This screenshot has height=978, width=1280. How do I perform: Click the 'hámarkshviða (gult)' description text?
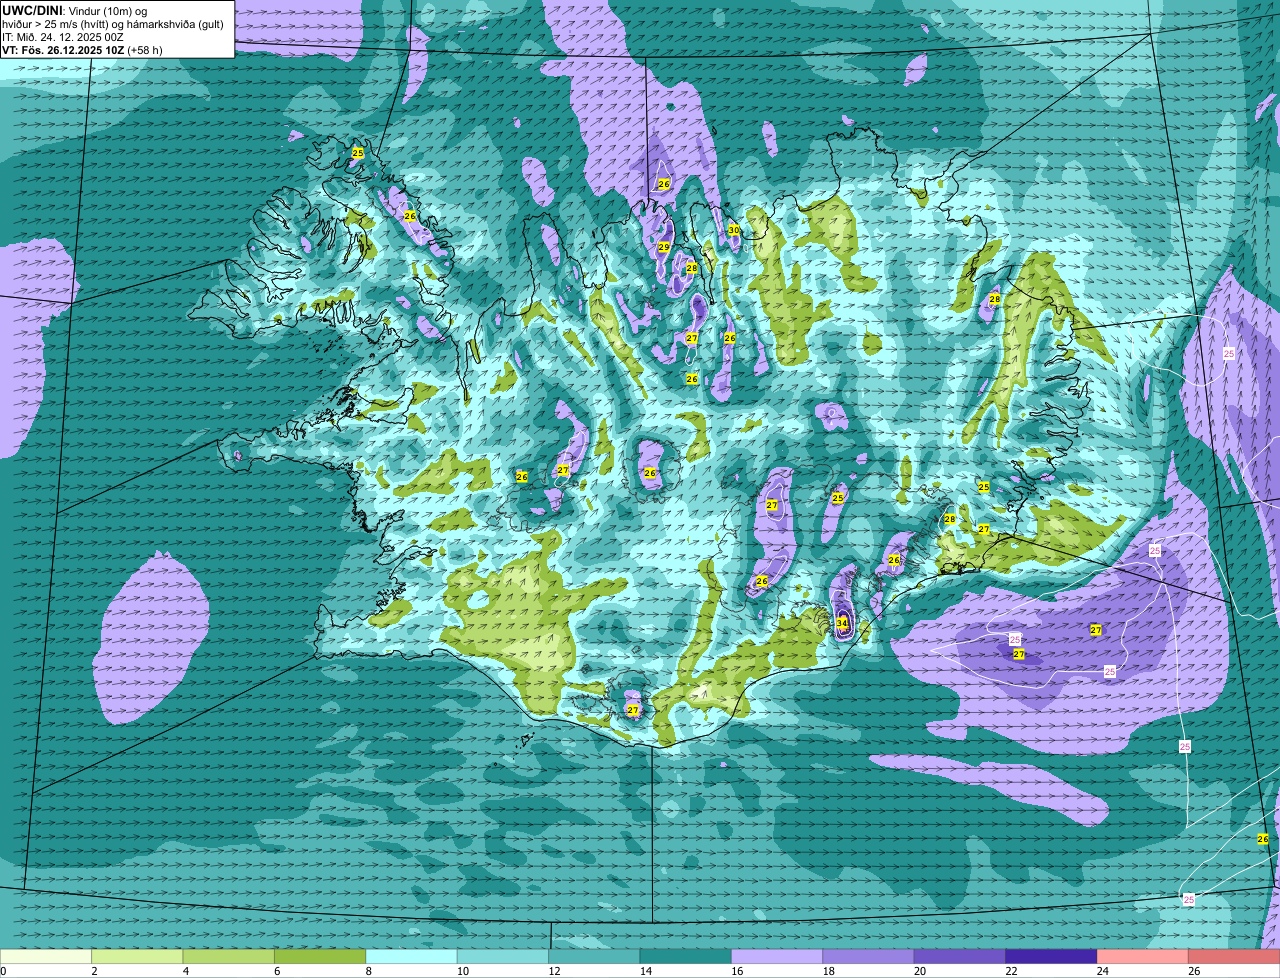pyautogui.click(x=174, y=24)
